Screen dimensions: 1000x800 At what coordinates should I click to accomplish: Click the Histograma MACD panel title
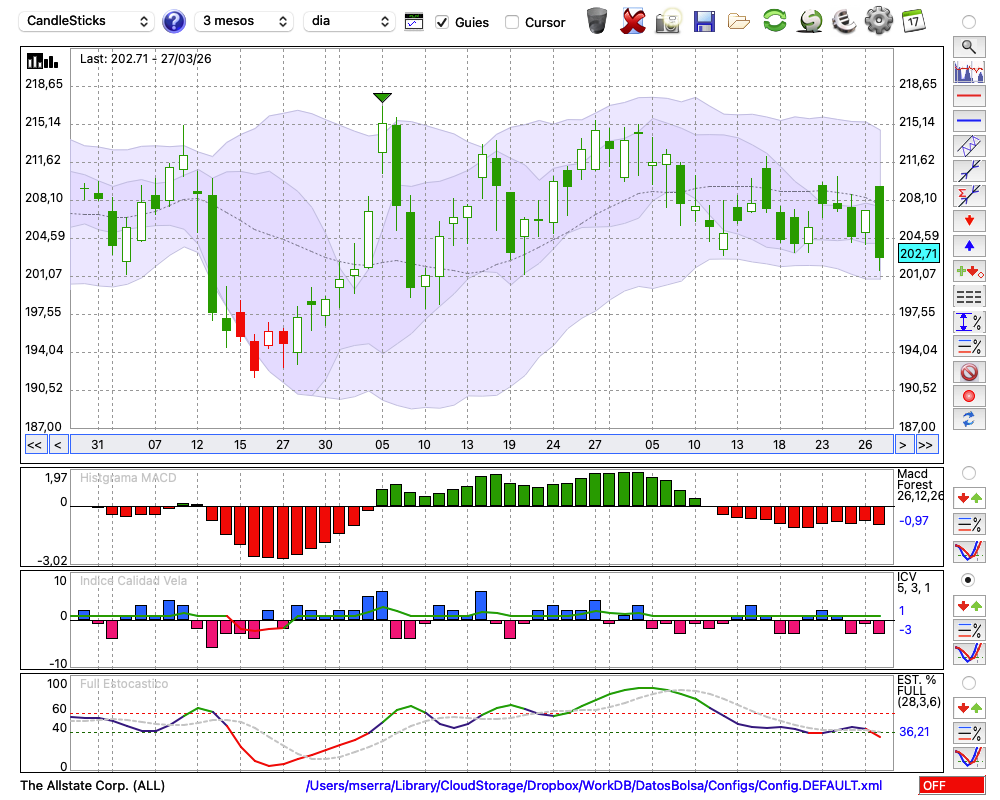128,478
